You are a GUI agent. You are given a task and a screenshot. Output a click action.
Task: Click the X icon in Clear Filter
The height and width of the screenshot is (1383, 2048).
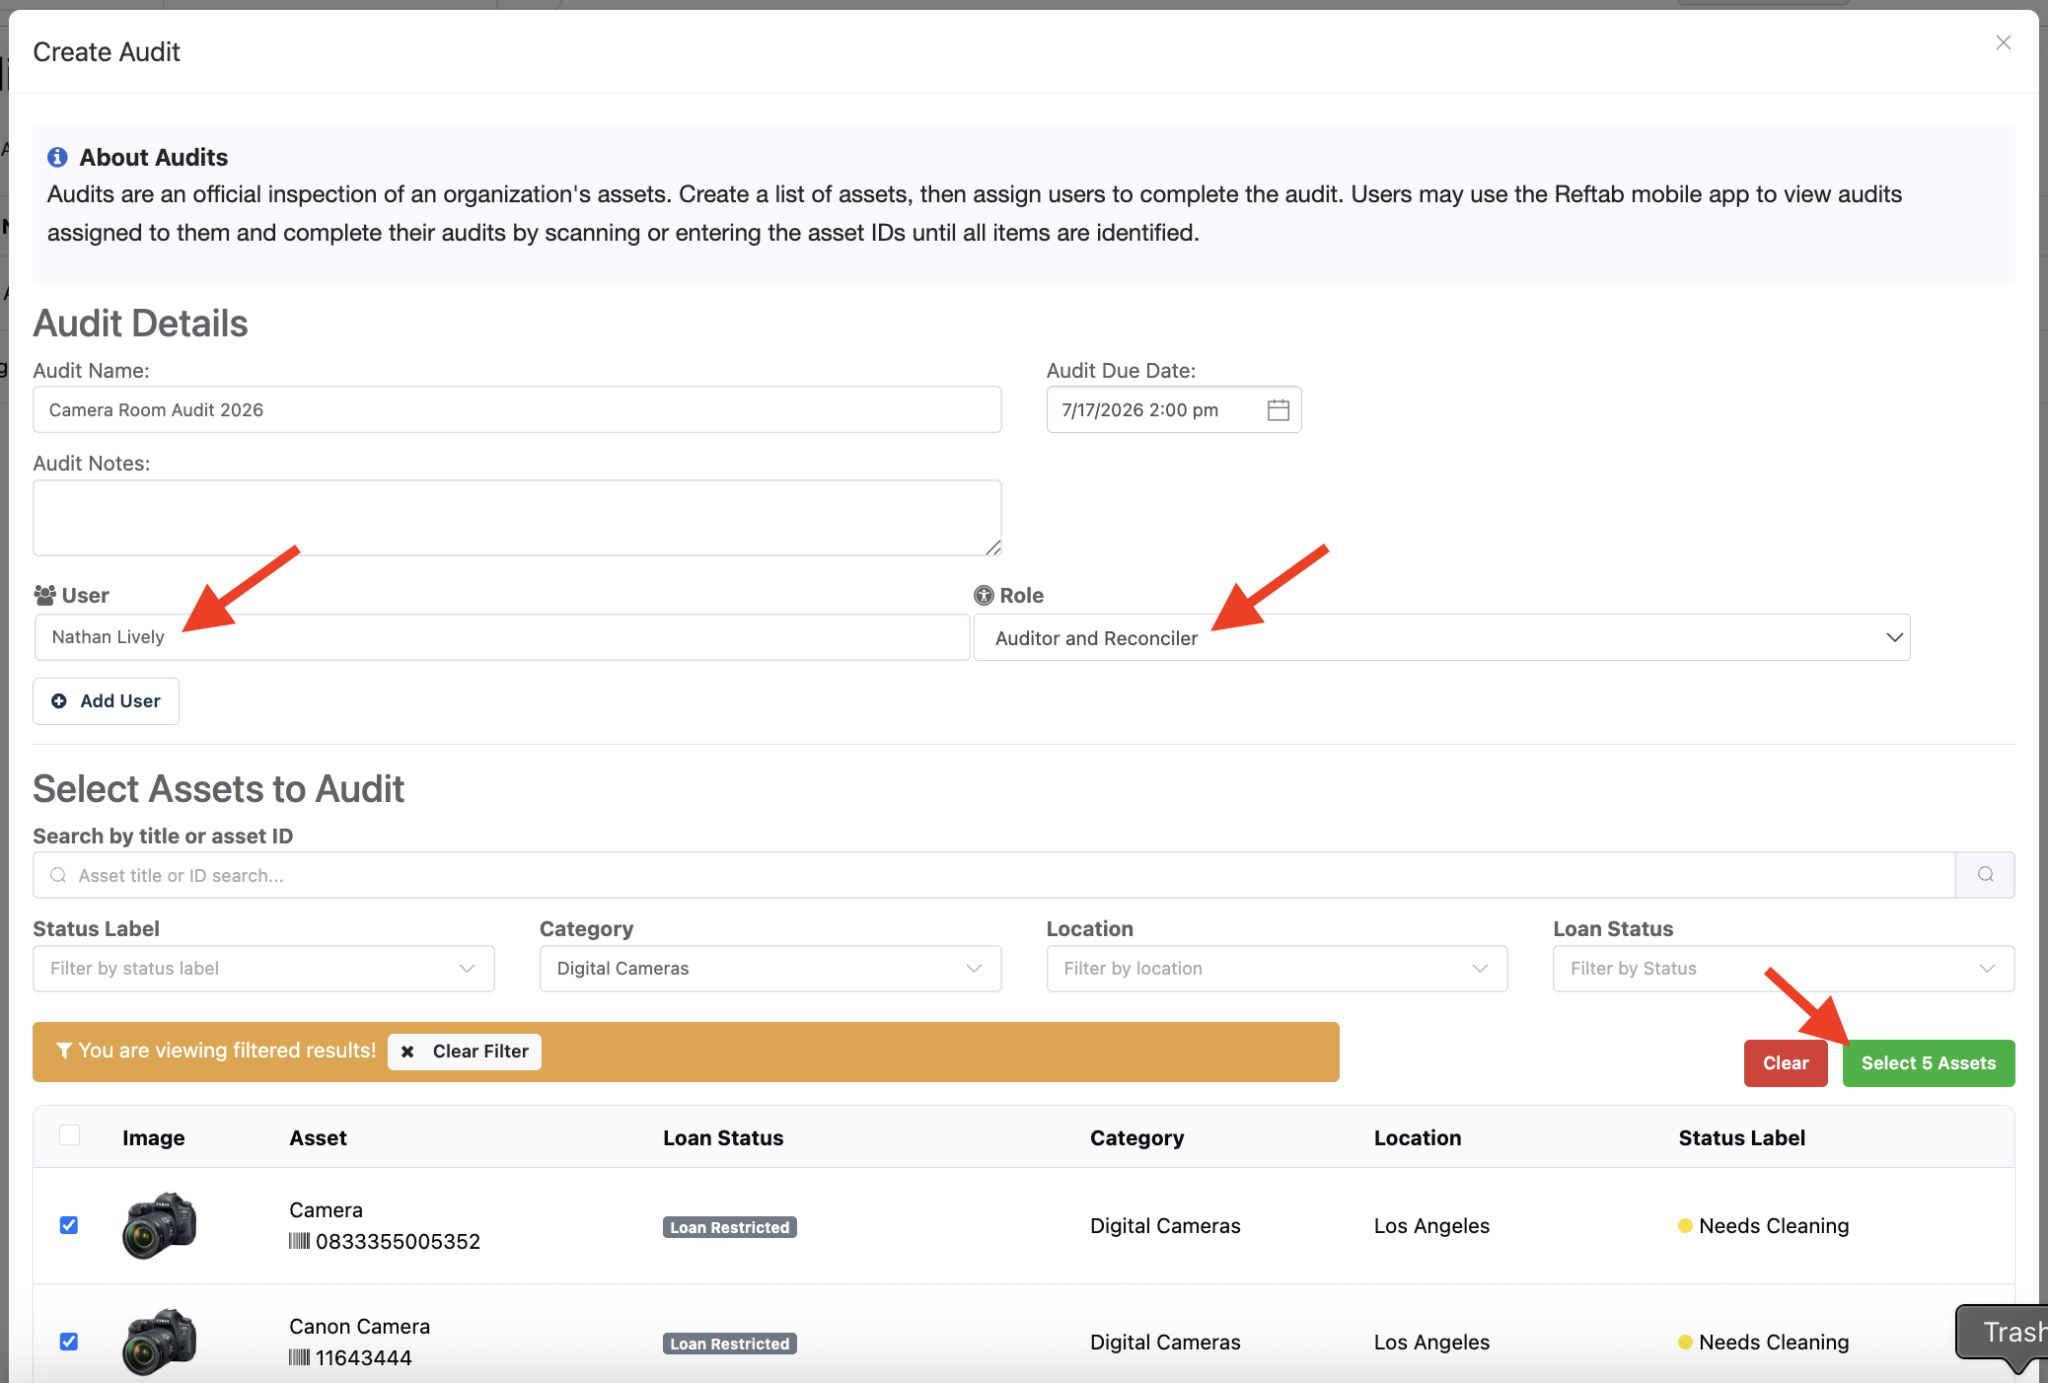pyautogui.click(x=407, y=1051)
